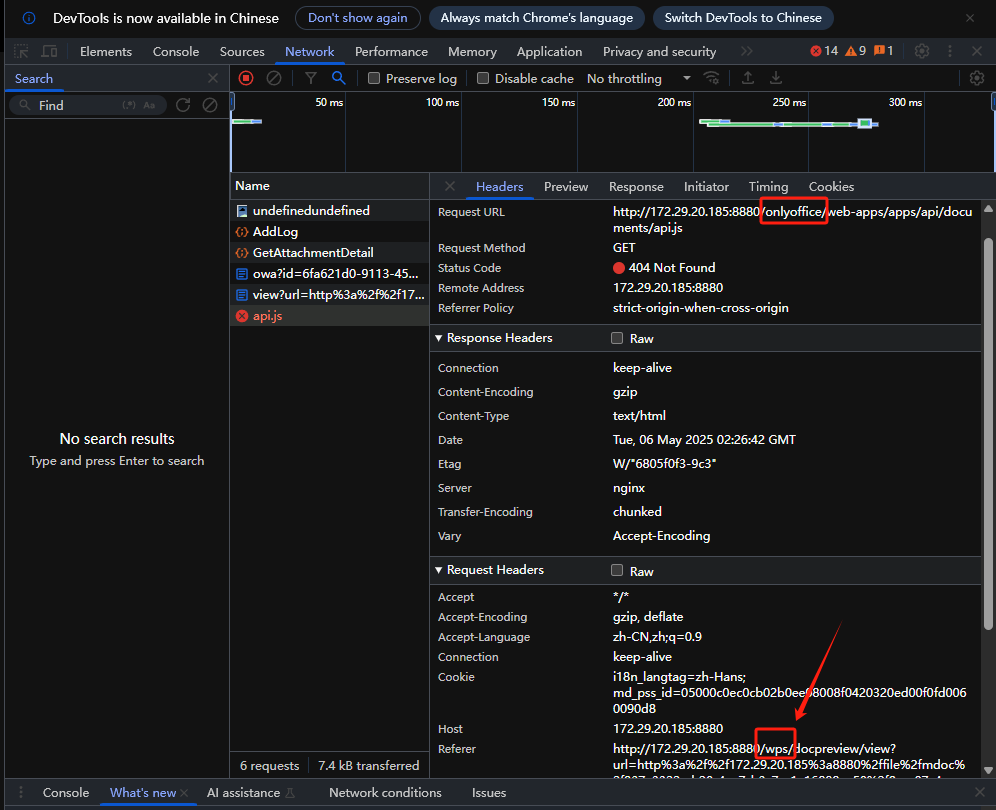Check the Disable cache checkbox
This screenshot has width=996, height=810.
[x=483, y=78]
